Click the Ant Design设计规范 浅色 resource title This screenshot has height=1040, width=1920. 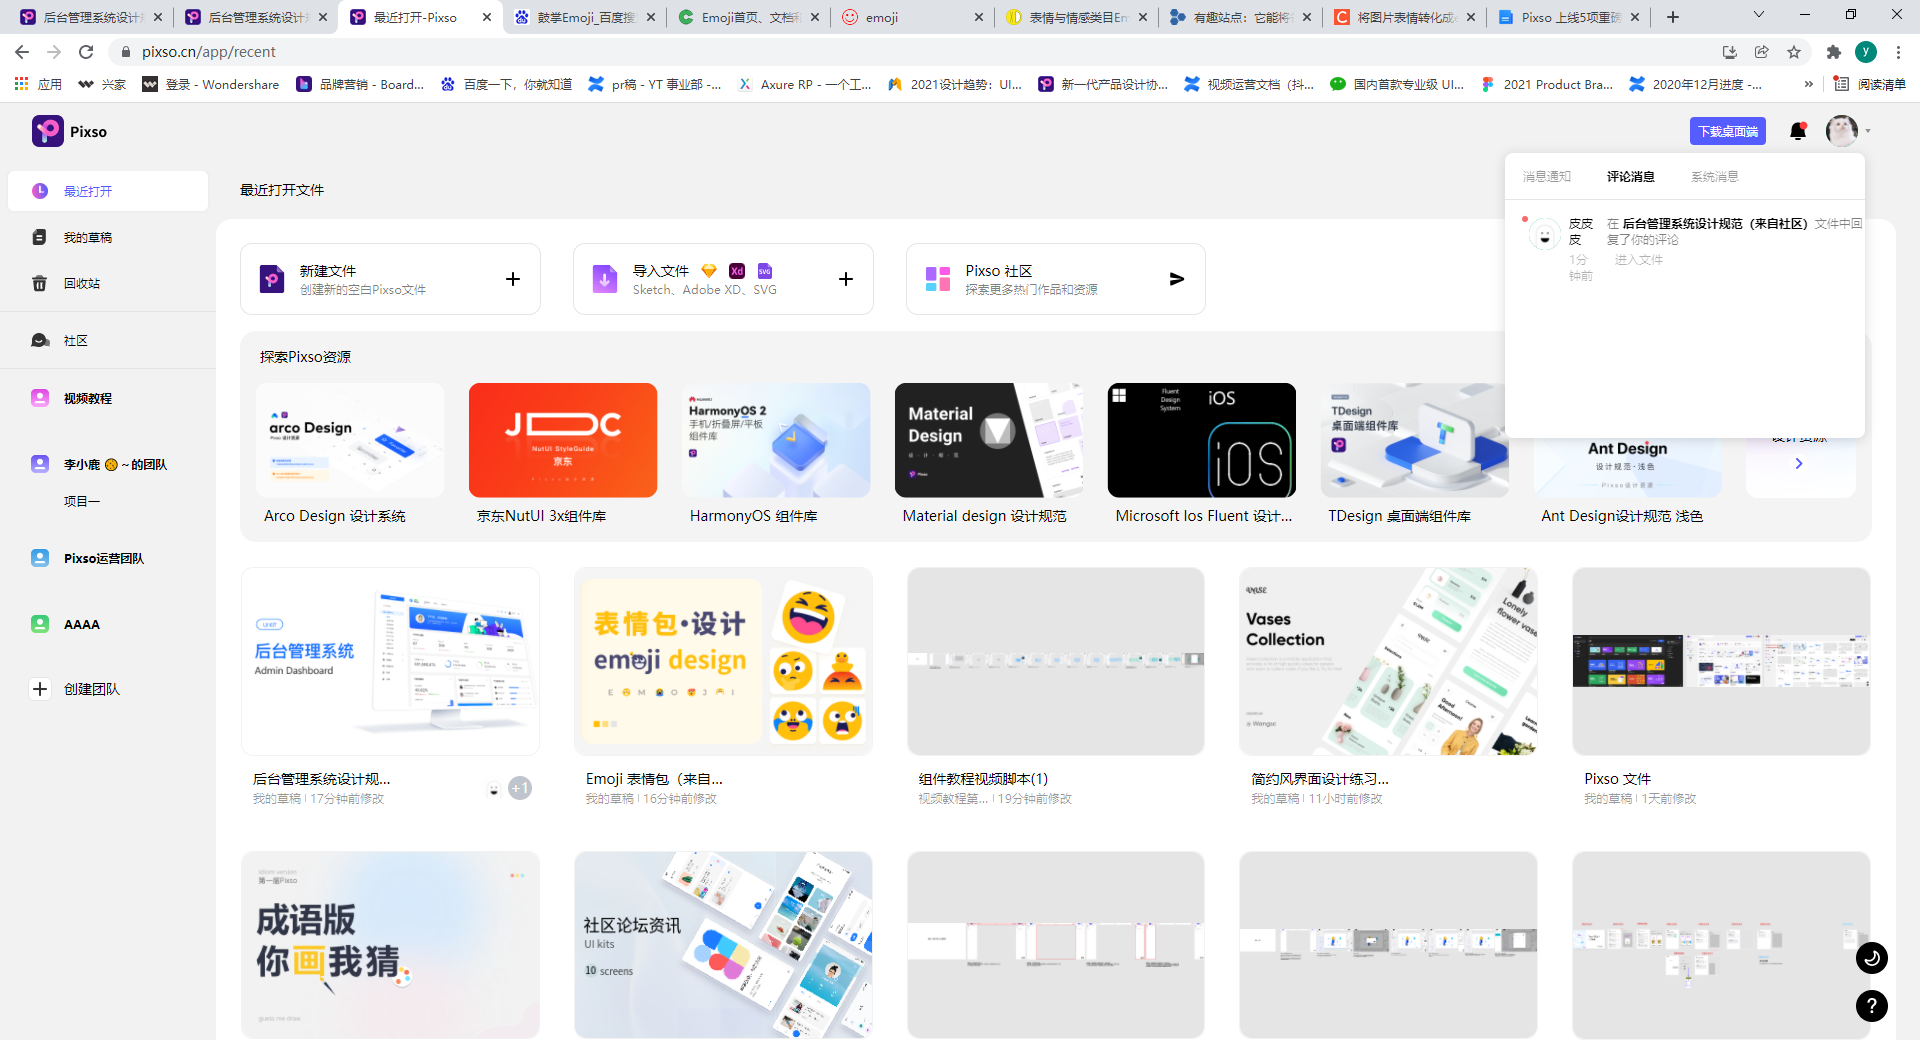click(1622, 516)
